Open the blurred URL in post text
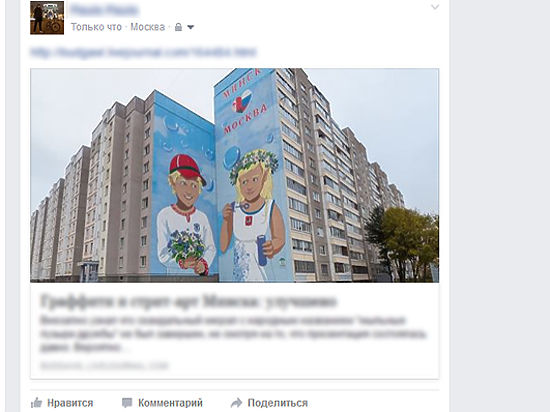550x412 pixels. (143, 52)
